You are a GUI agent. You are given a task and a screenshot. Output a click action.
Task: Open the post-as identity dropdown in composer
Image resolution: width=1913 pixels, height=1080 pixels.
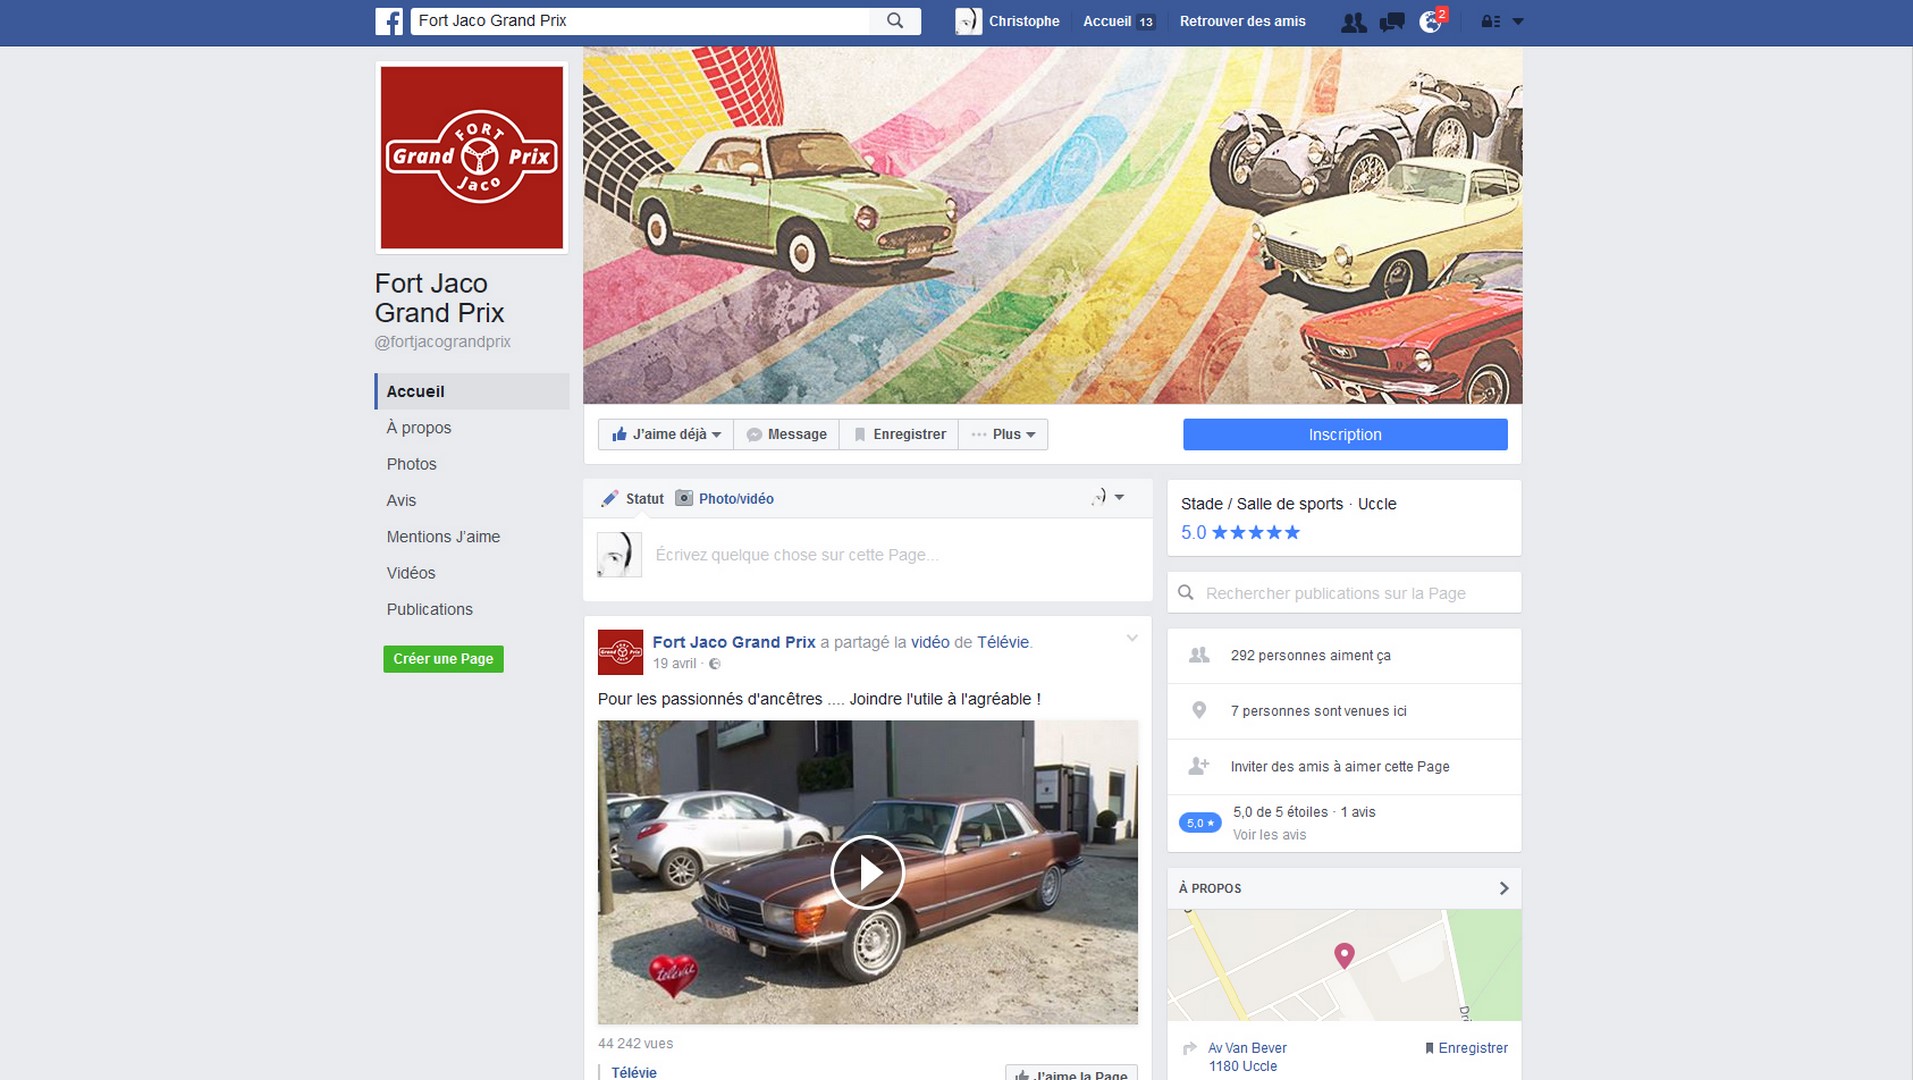pyautogui.click(x=1107, y=497)
